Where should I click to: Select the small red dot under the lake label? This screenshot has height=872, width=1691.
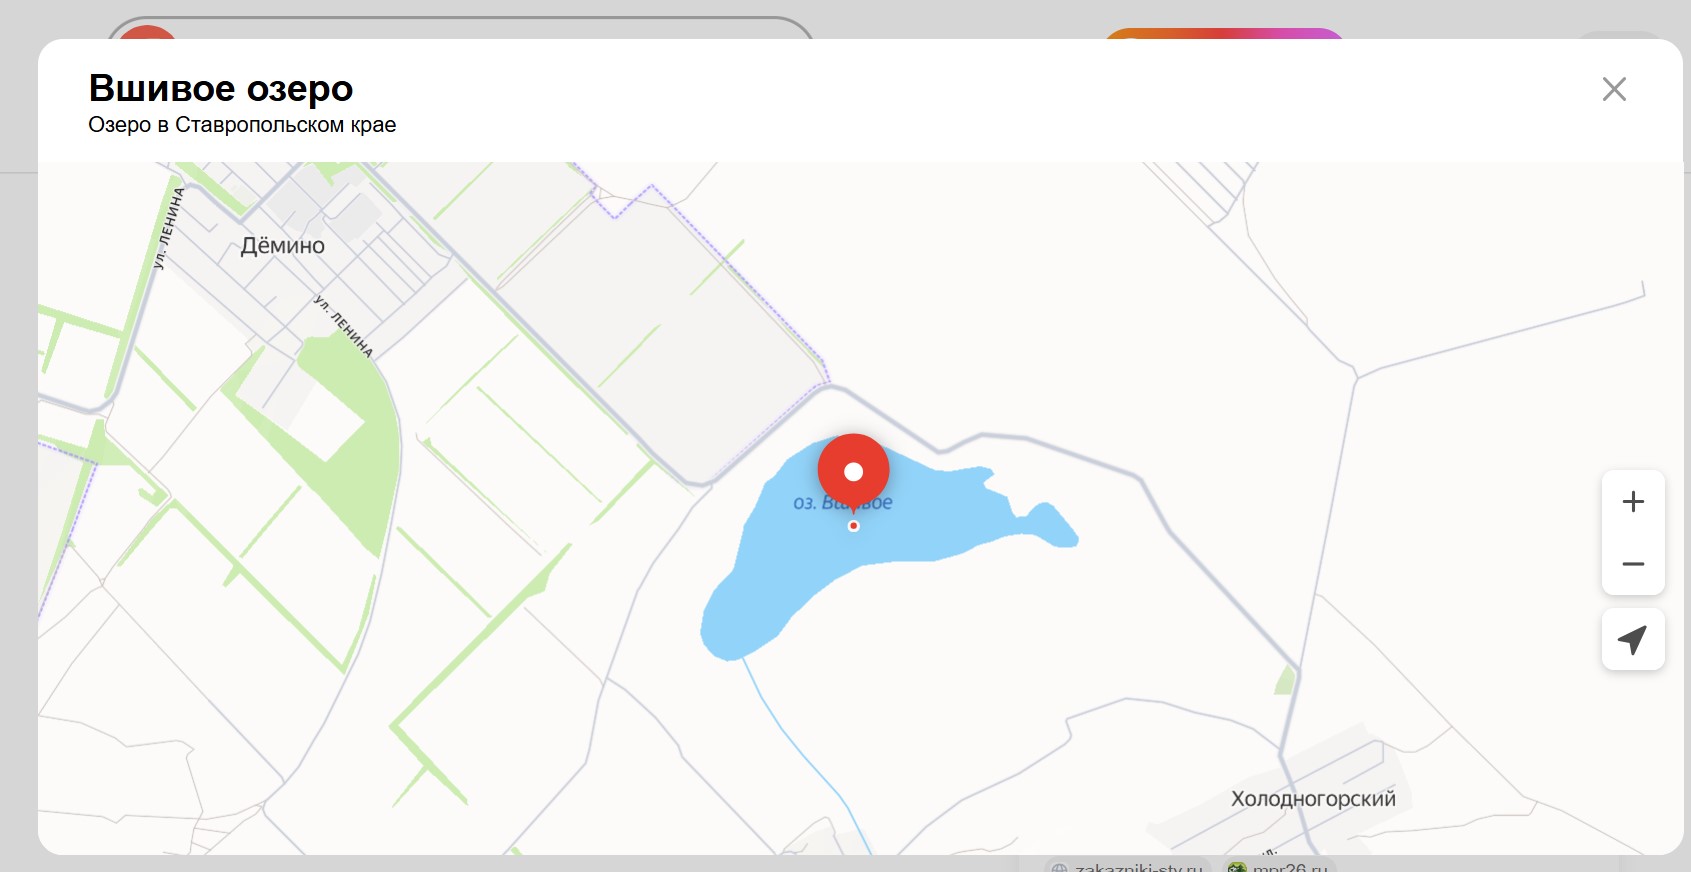(x=853, y=526)
